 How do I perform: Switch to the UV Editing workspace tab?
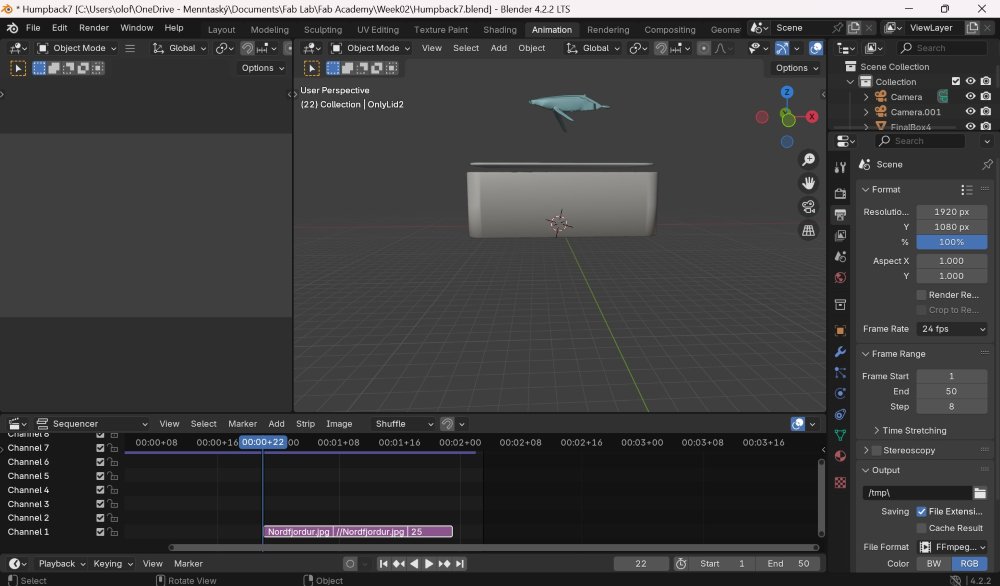pos(378,30)
